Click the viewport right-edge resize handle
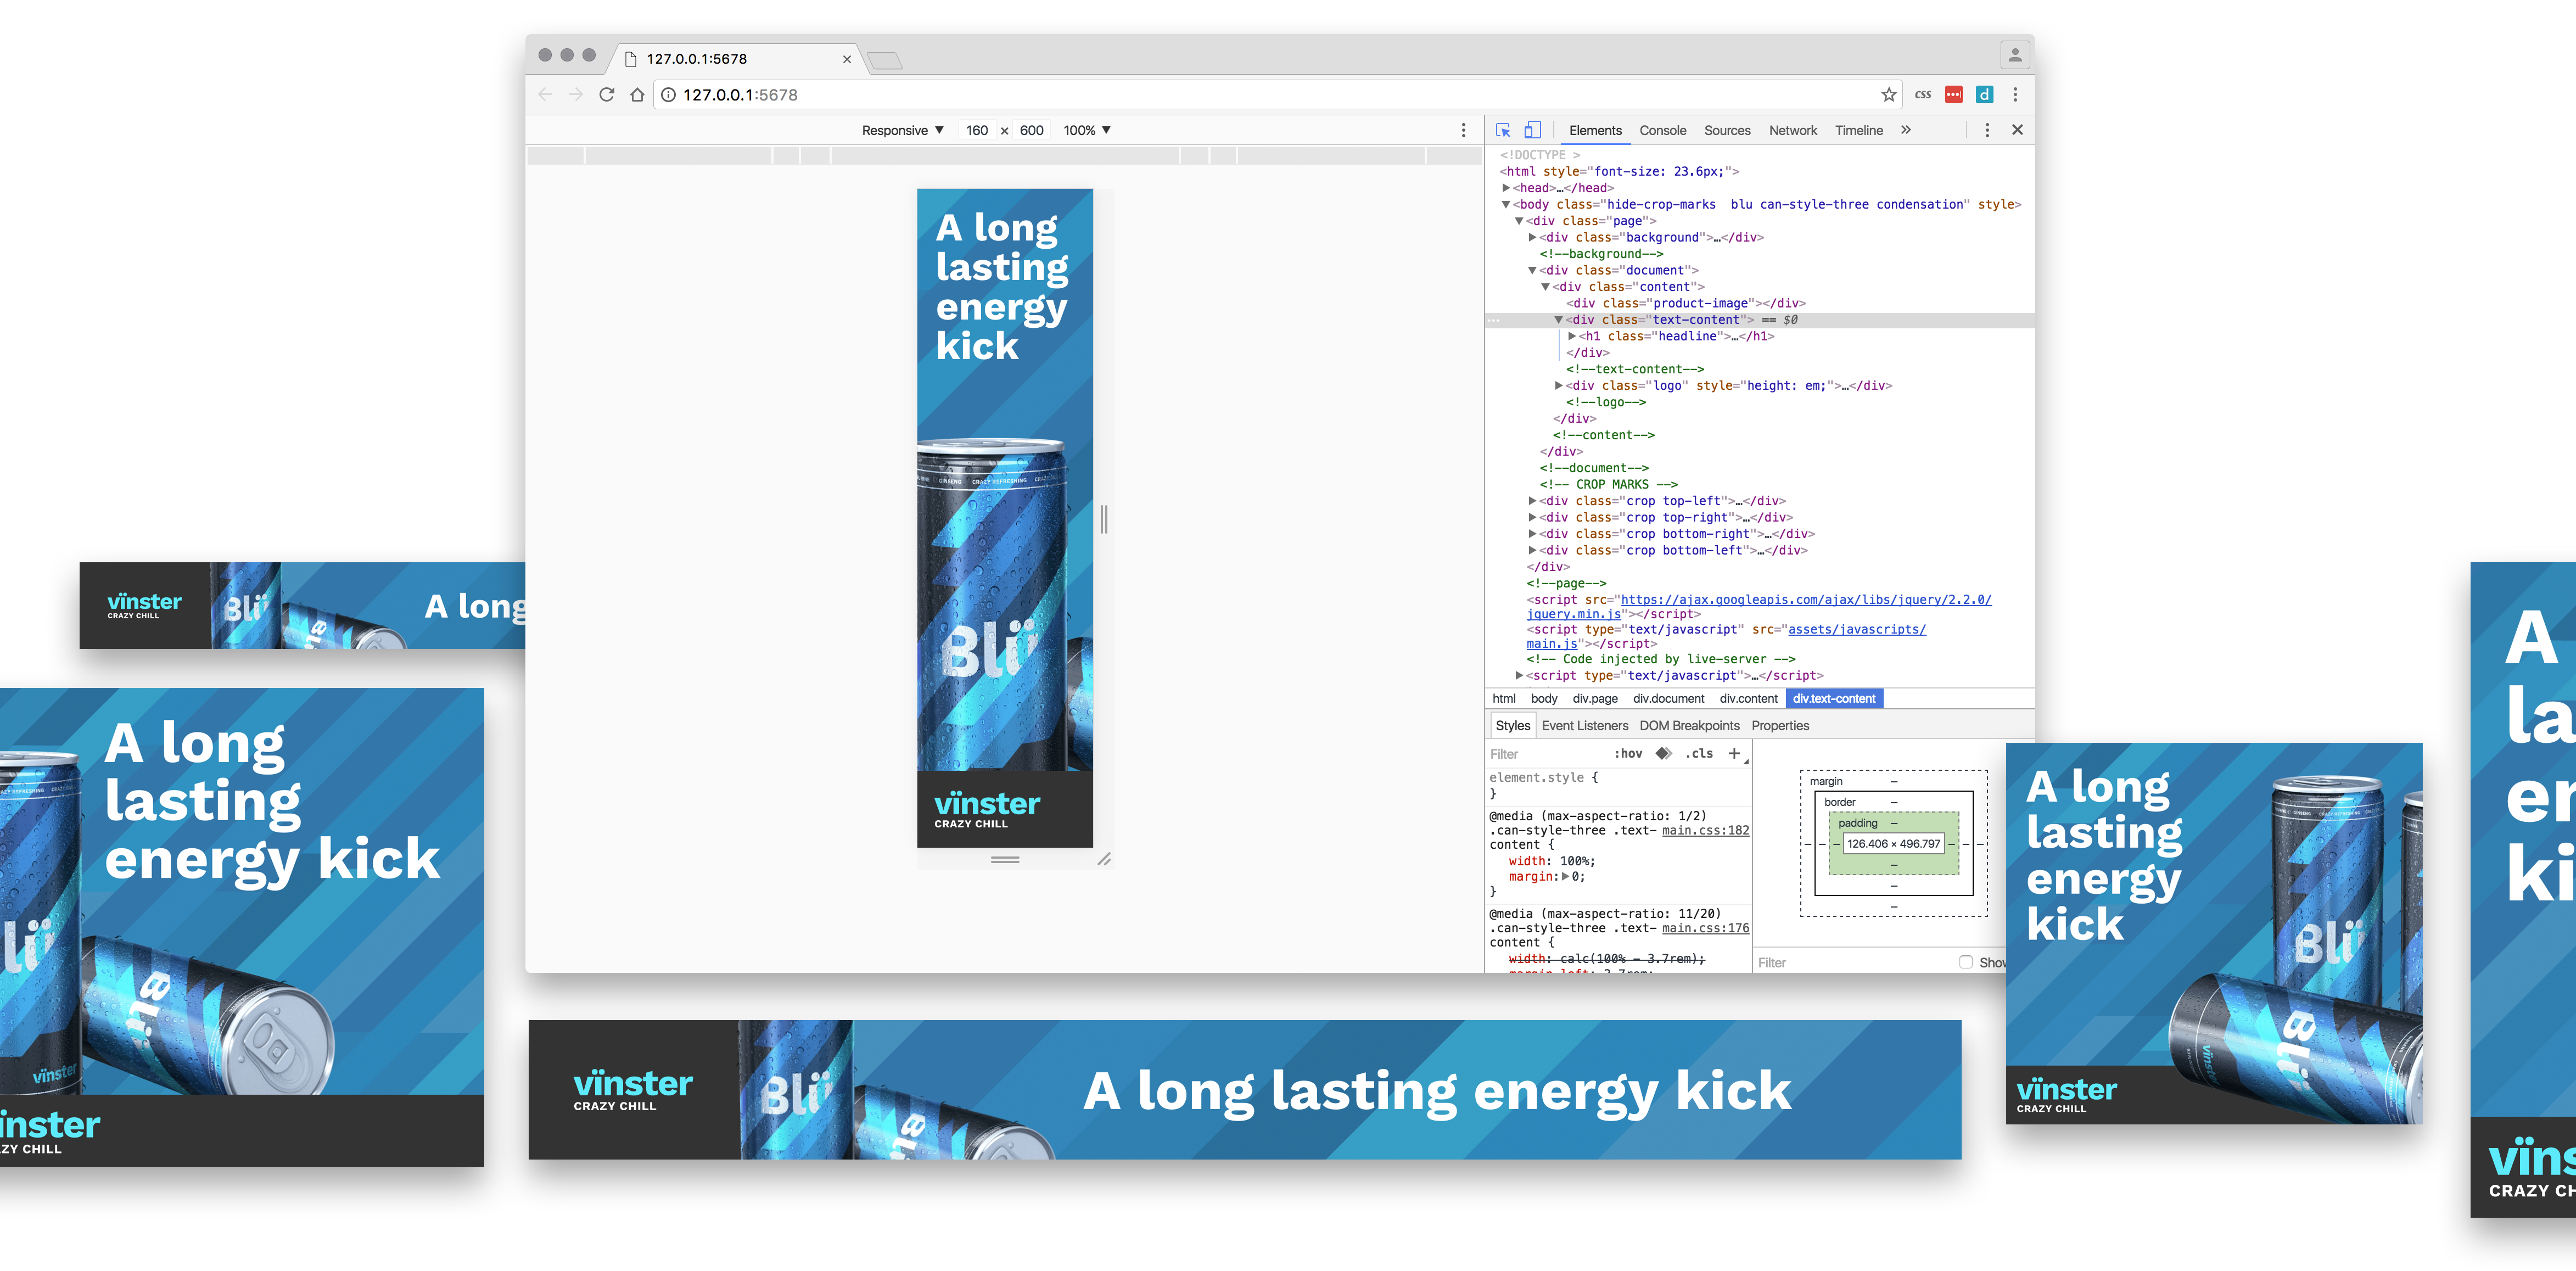Image resolution: width=2576 pixels, height=1271 pixels. pyautogui.click(x=1104, y=519)
